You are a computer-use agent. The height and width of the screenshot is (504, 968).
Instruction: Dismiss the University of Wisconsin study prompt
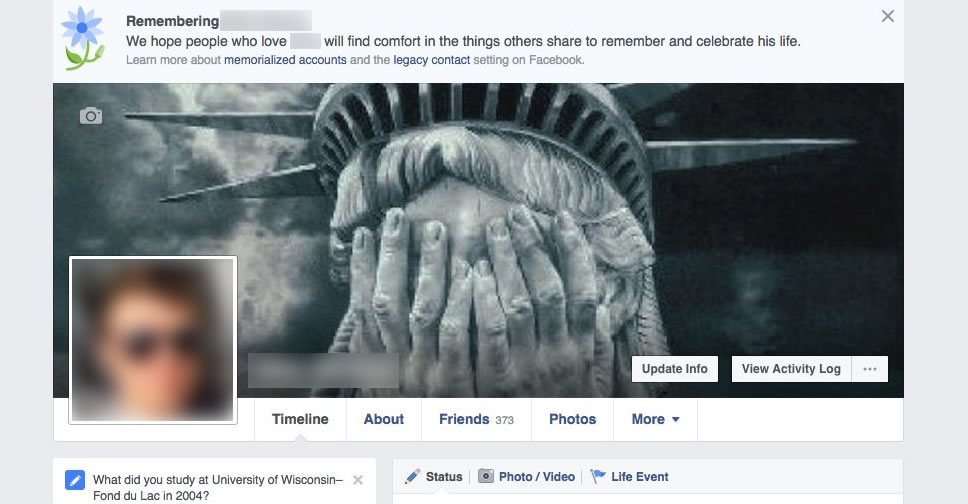(358, 480)
